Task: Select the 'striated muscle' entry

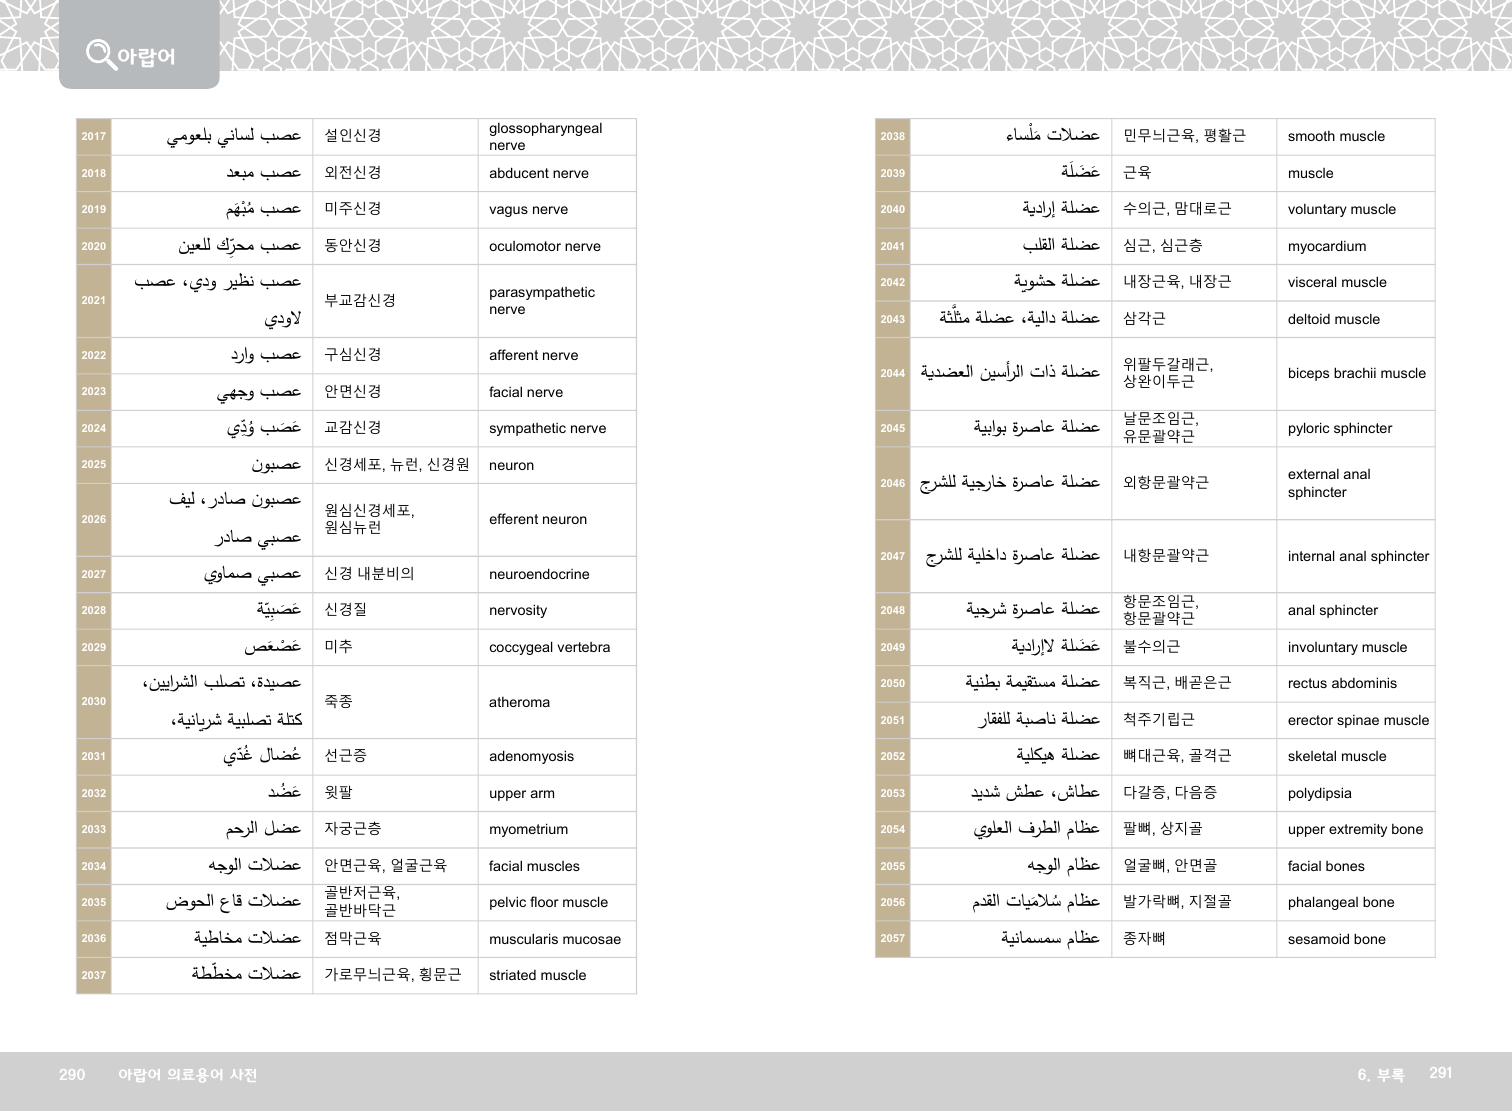Action: (537, 975)
